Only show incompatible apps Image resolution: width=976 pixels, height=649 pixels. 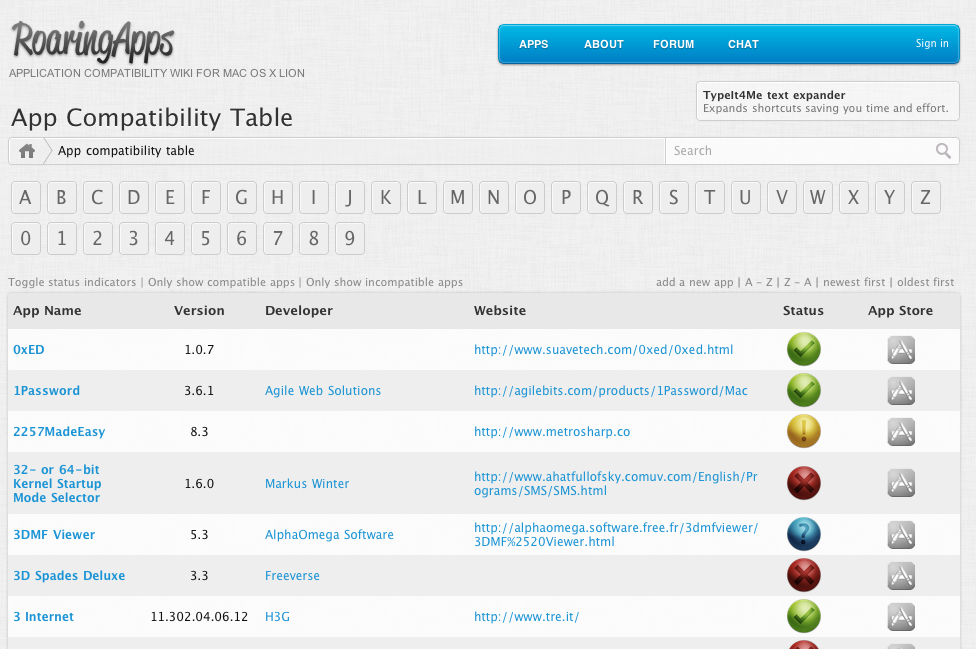[x=385, y=282]
